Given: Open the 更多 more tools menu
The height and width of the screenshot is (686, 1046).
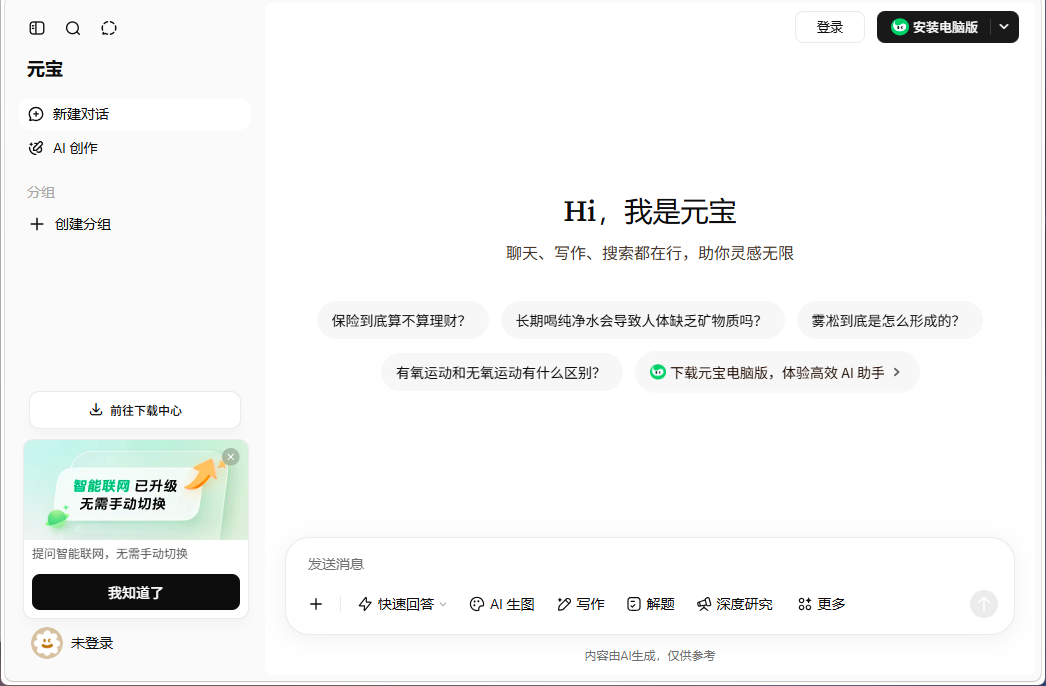Looking at the screenshot, I should pyautogui.click(x=822, y=604).
